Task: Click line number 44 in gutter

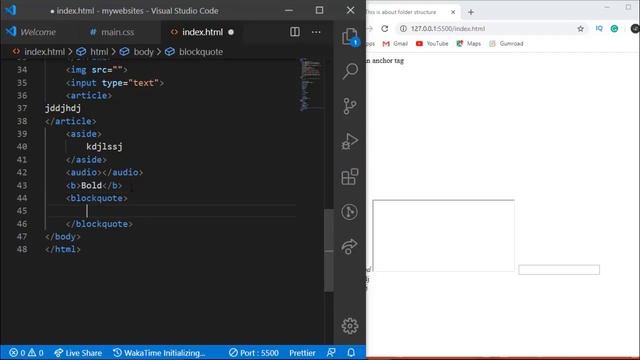Action: coord(22,198)
